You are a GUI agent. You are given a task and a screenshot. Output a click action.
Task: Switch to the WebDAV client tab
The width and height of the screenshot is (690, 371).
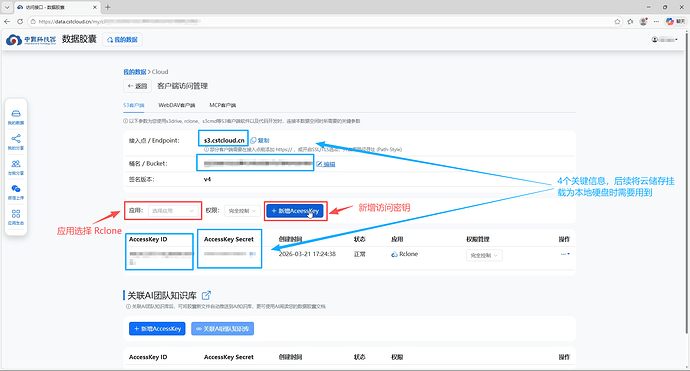177,105
